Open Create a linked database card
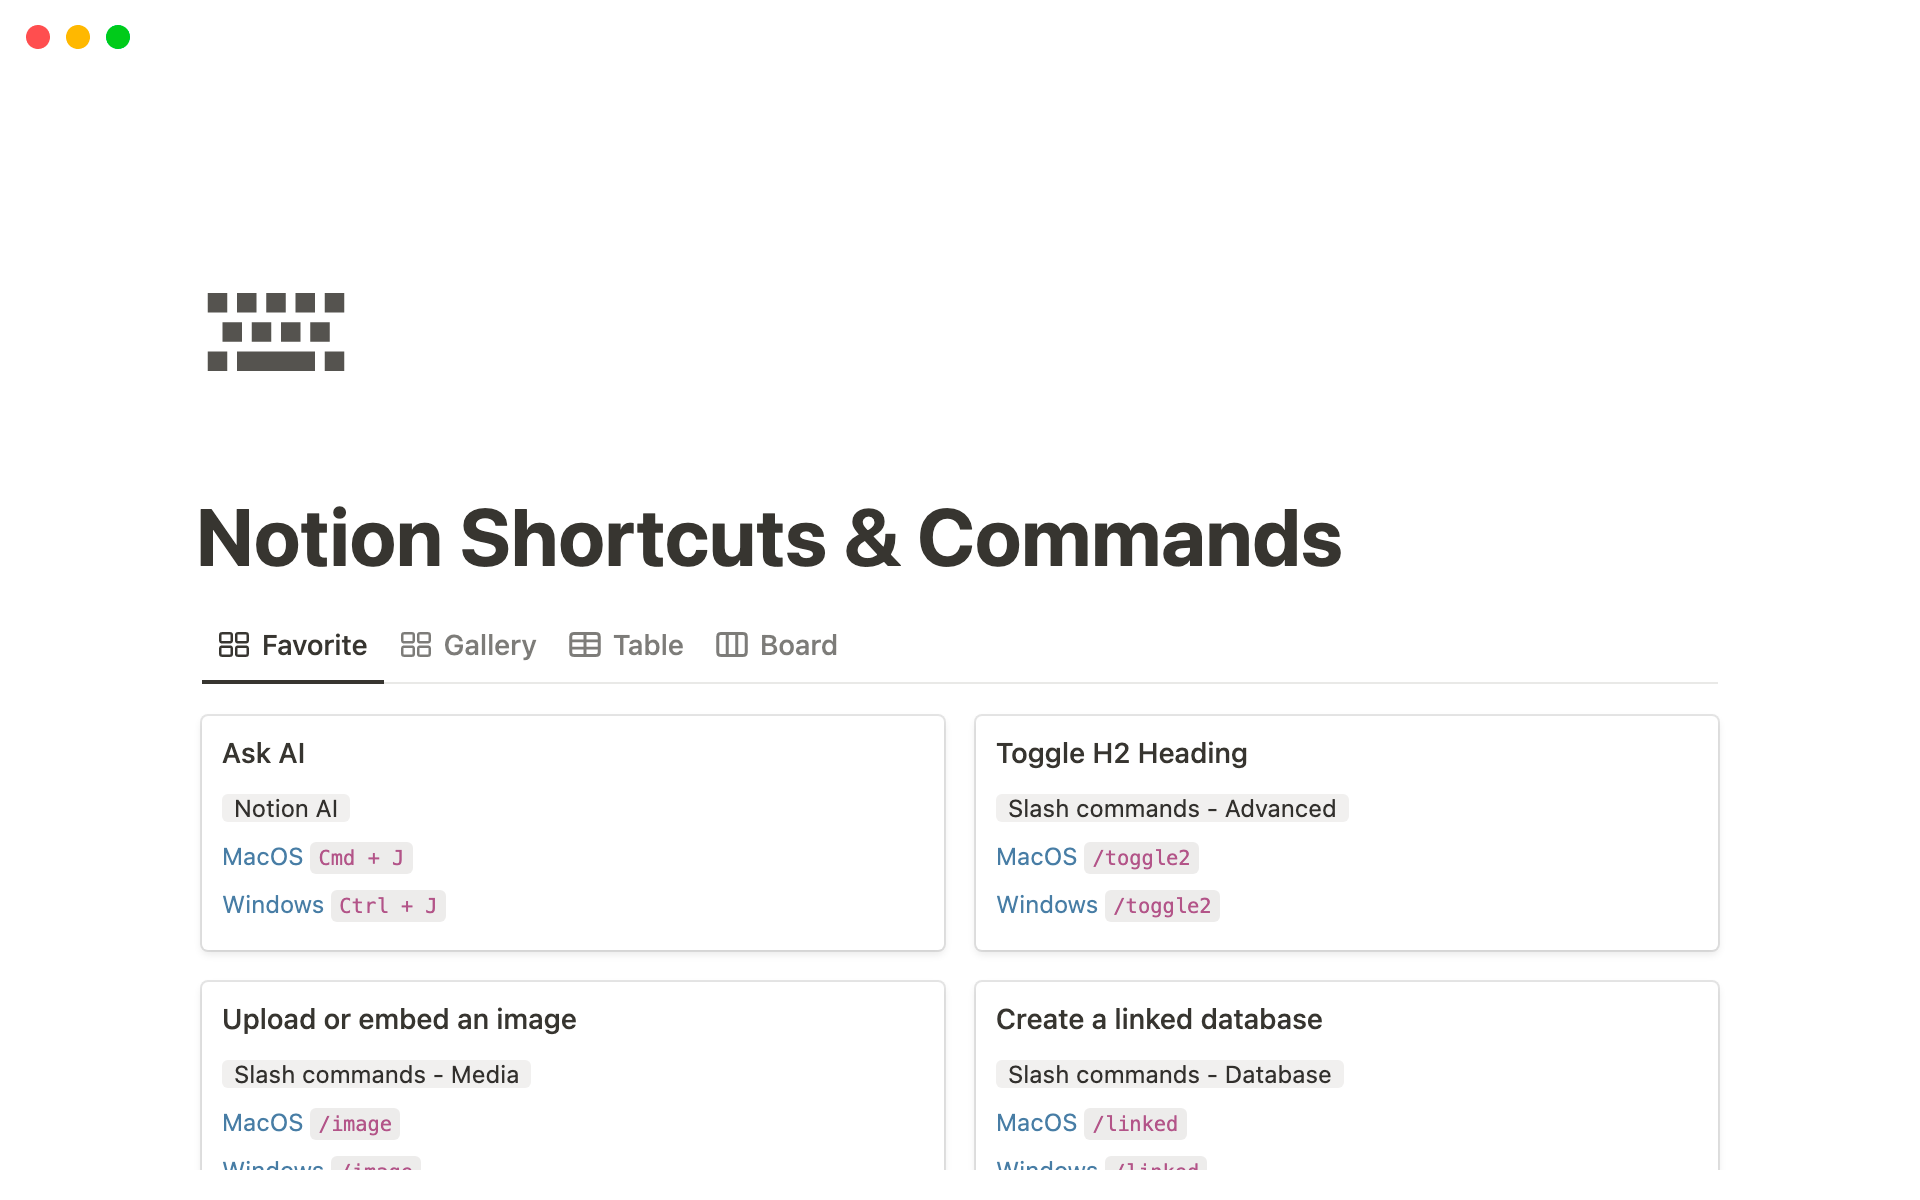 pos(1158,1019)
